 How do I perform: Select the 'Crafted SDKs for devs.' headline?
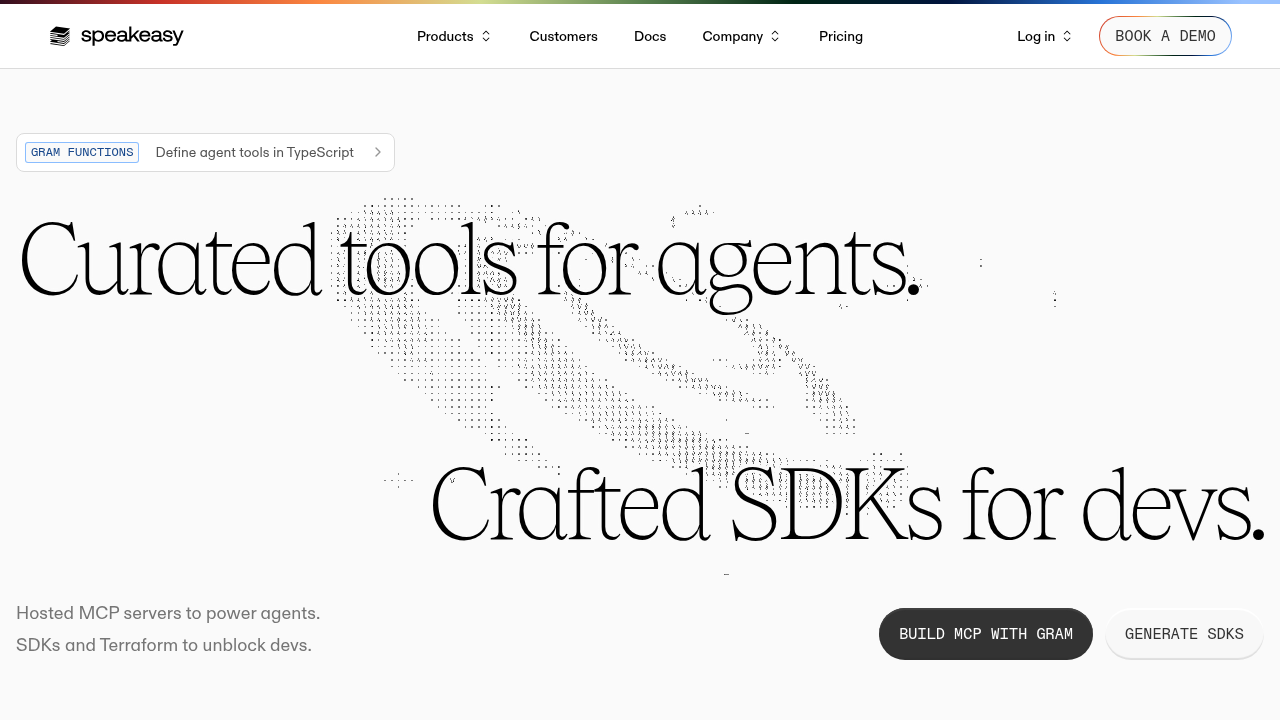[x=848, y=503]
